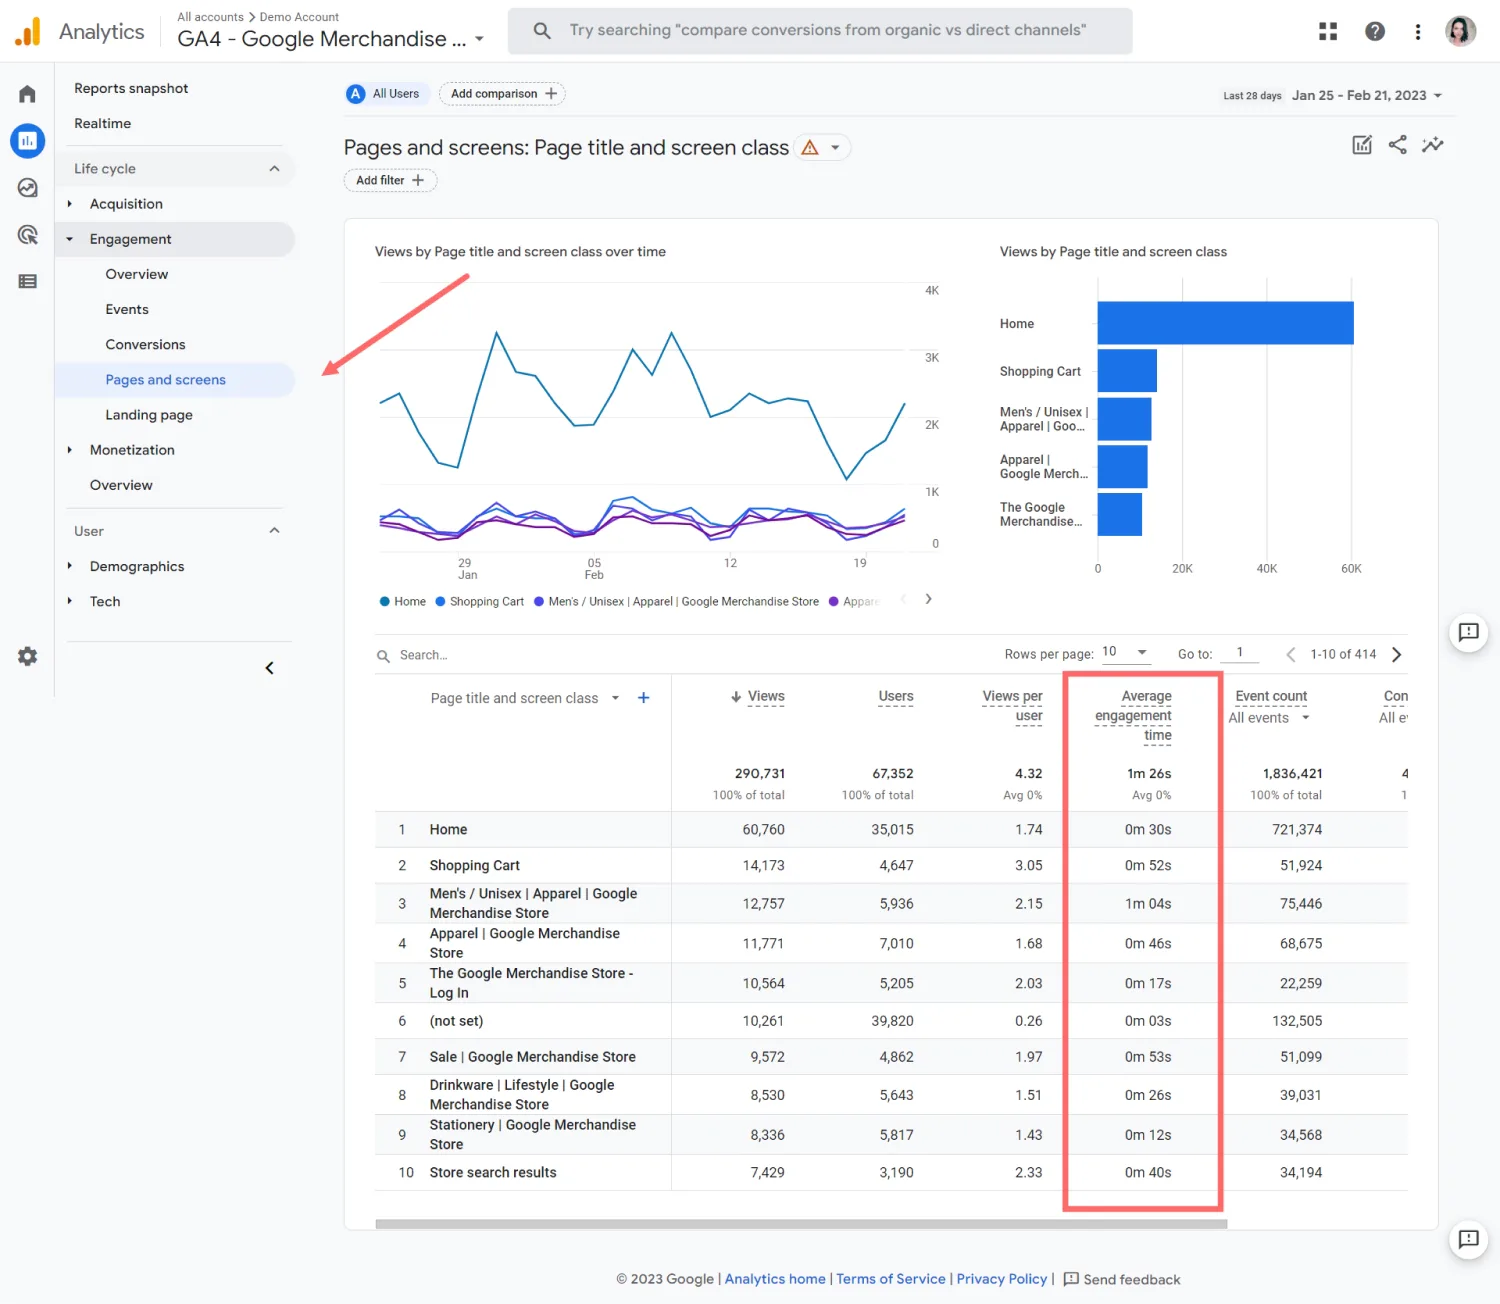Click the Add comparison button

[502, 94]
